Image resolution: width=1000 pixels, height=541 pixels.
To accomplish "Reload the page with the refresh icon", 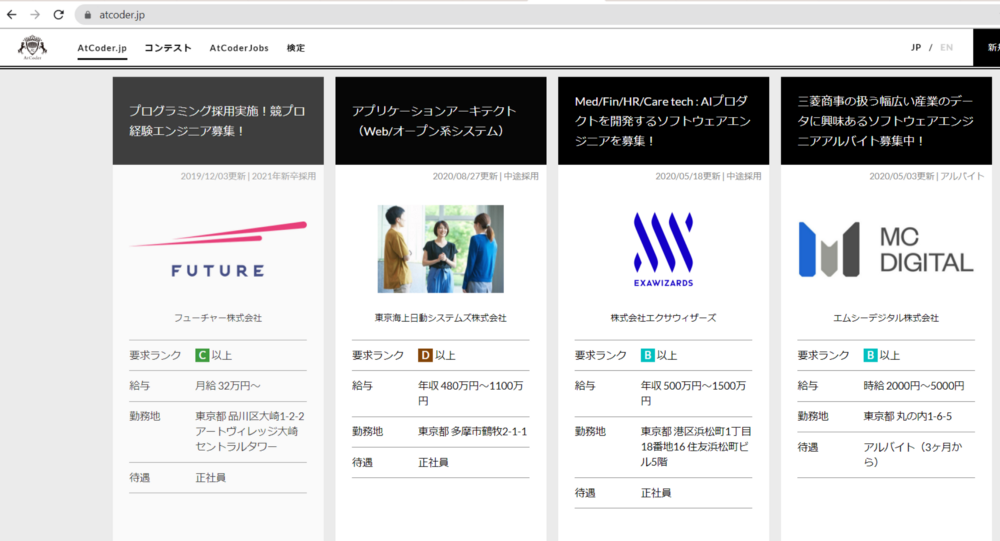I will [x=58, y=14].
